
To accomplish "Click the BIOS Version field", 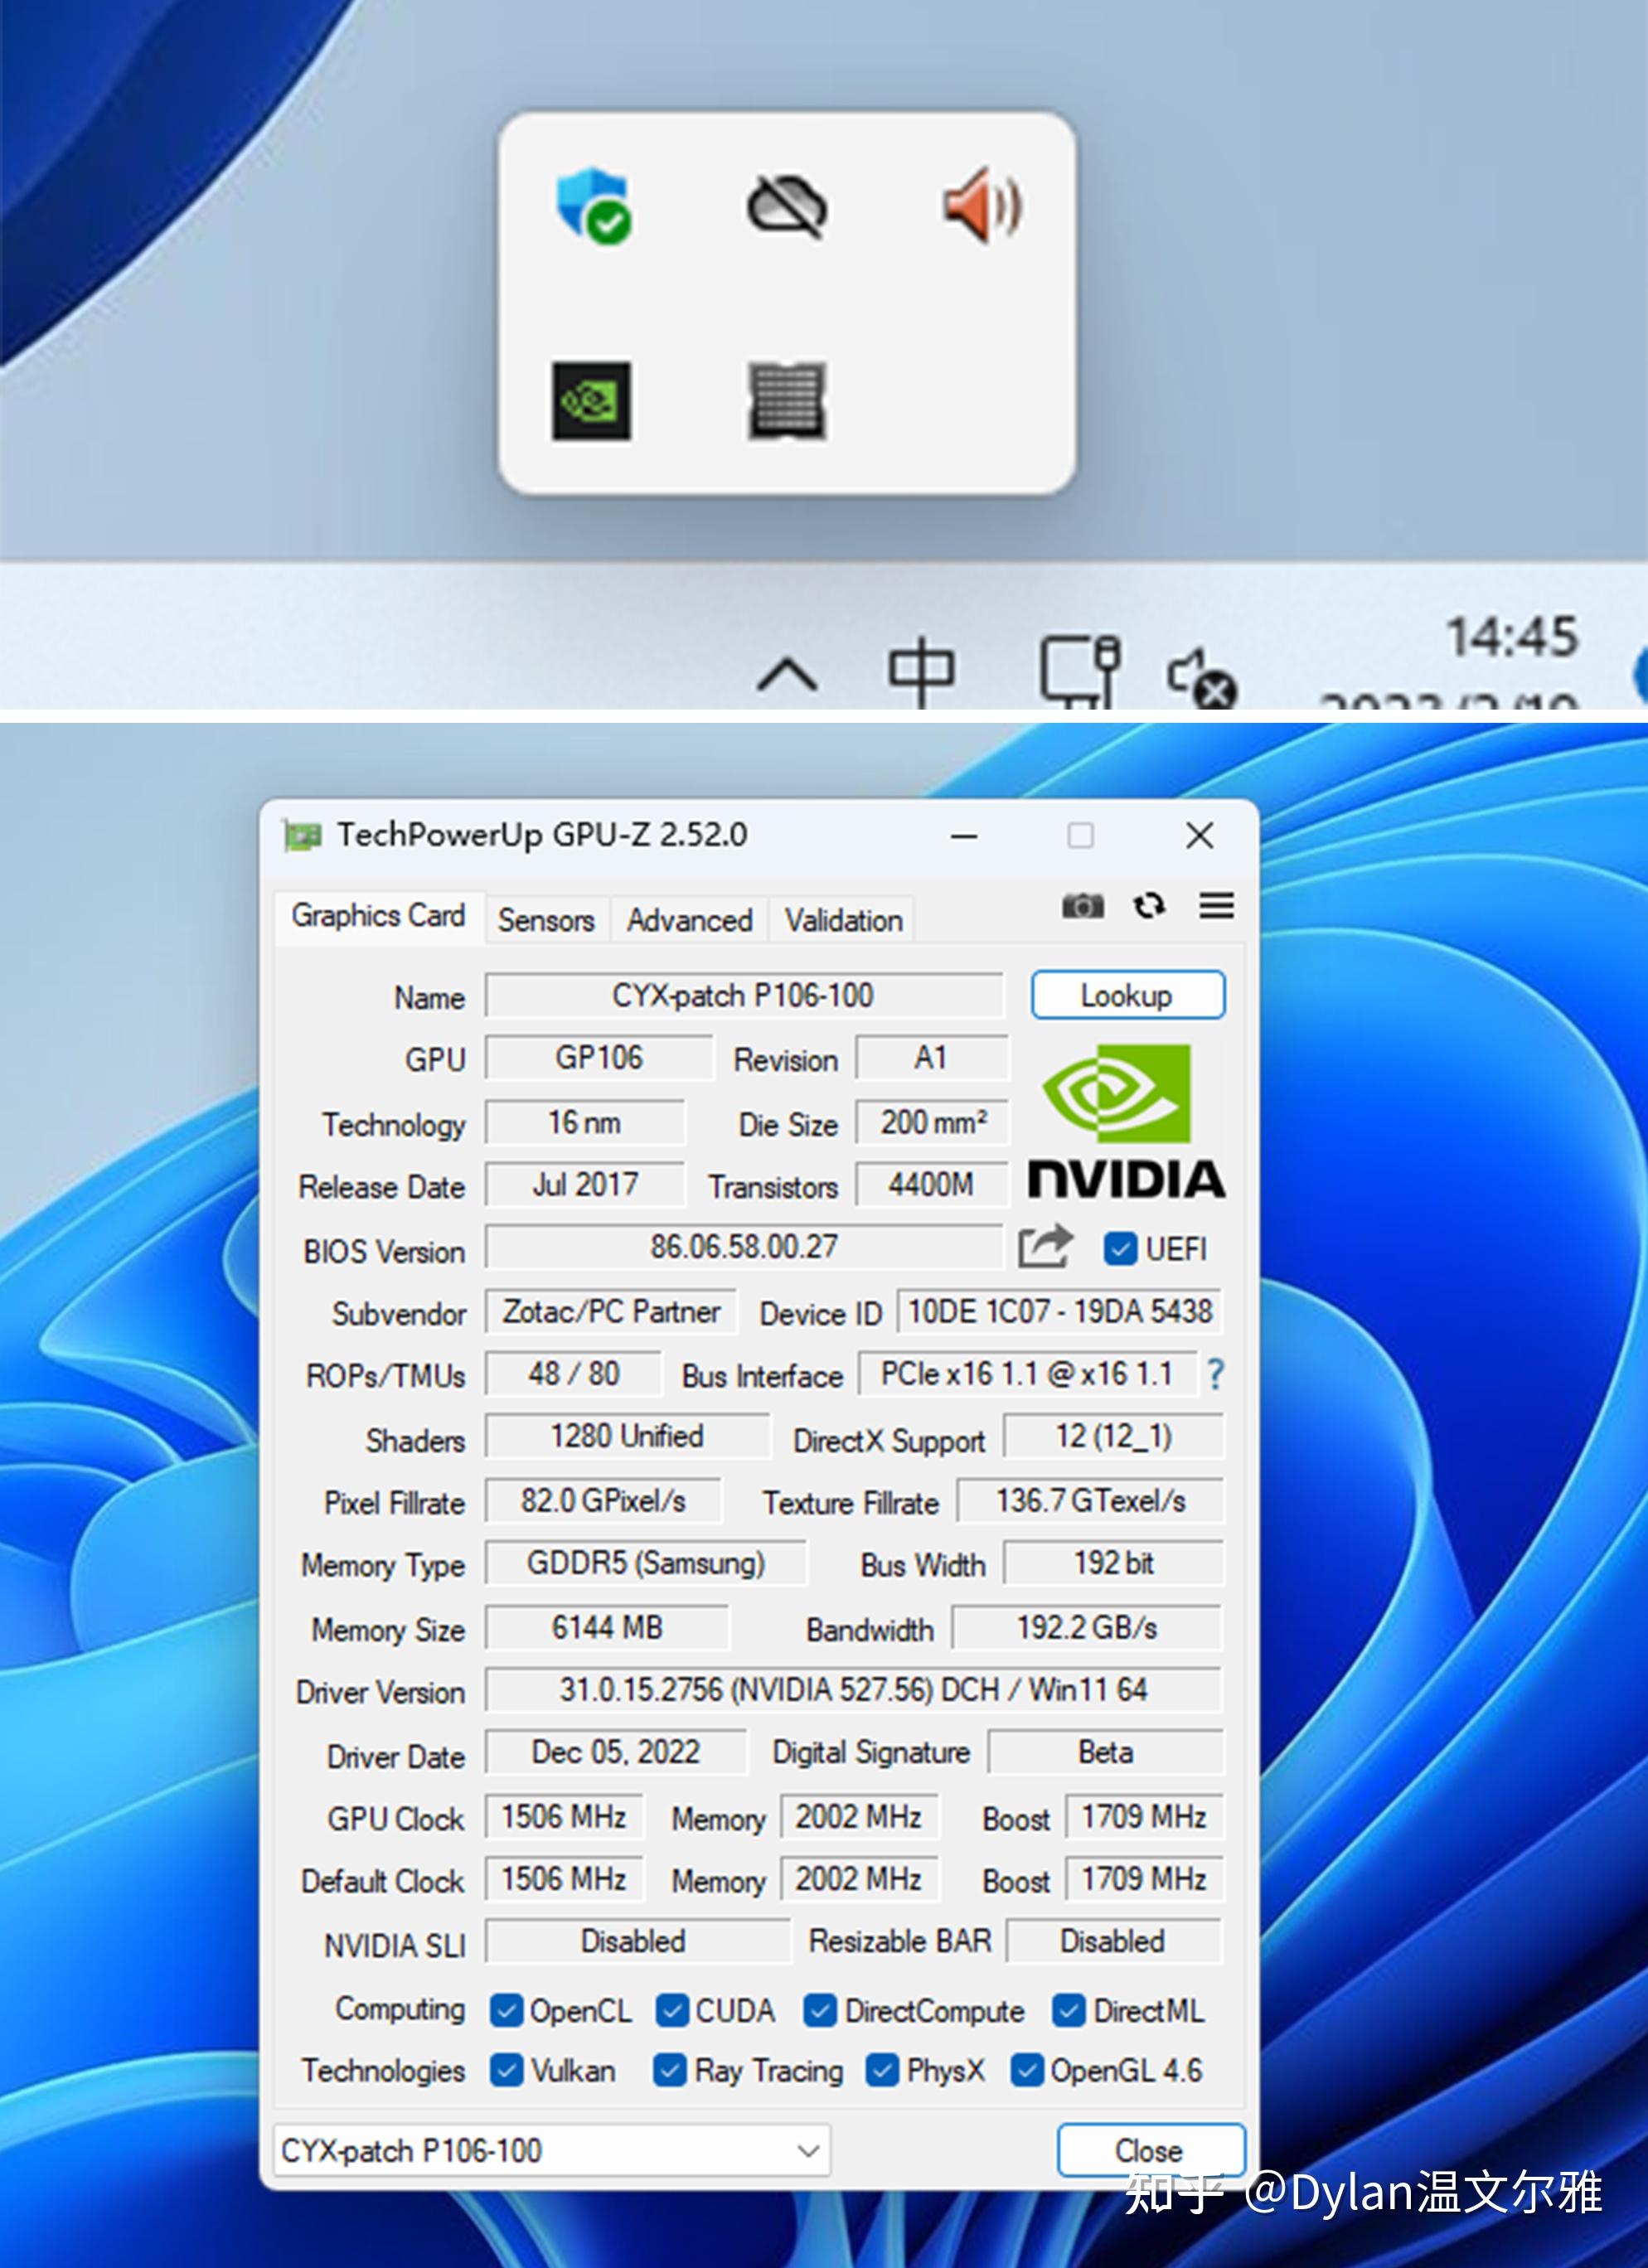I will pyautogui.click(x=743, y=1247).
